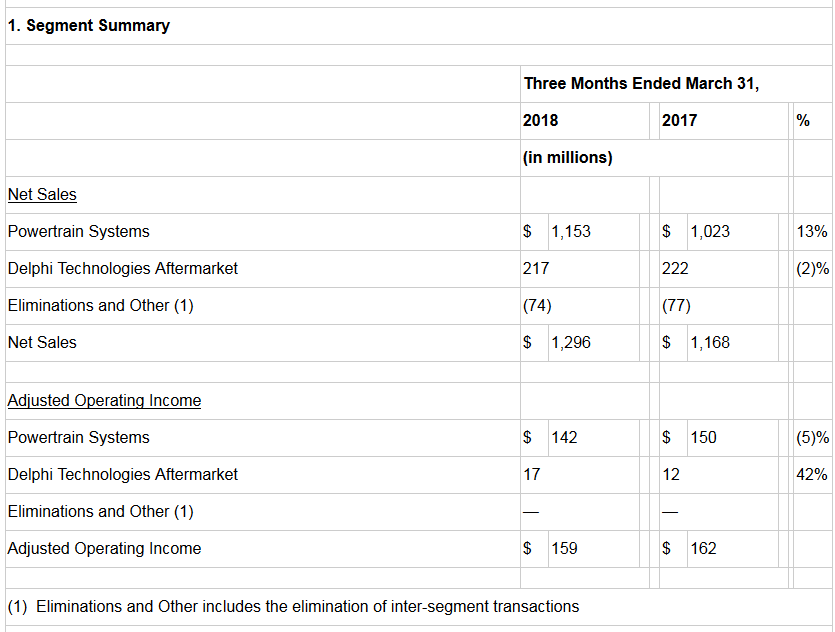Viewport: 835px width, 632px height.
Task: Click the 162 adjusted operating income total
Action: point(703,548)
